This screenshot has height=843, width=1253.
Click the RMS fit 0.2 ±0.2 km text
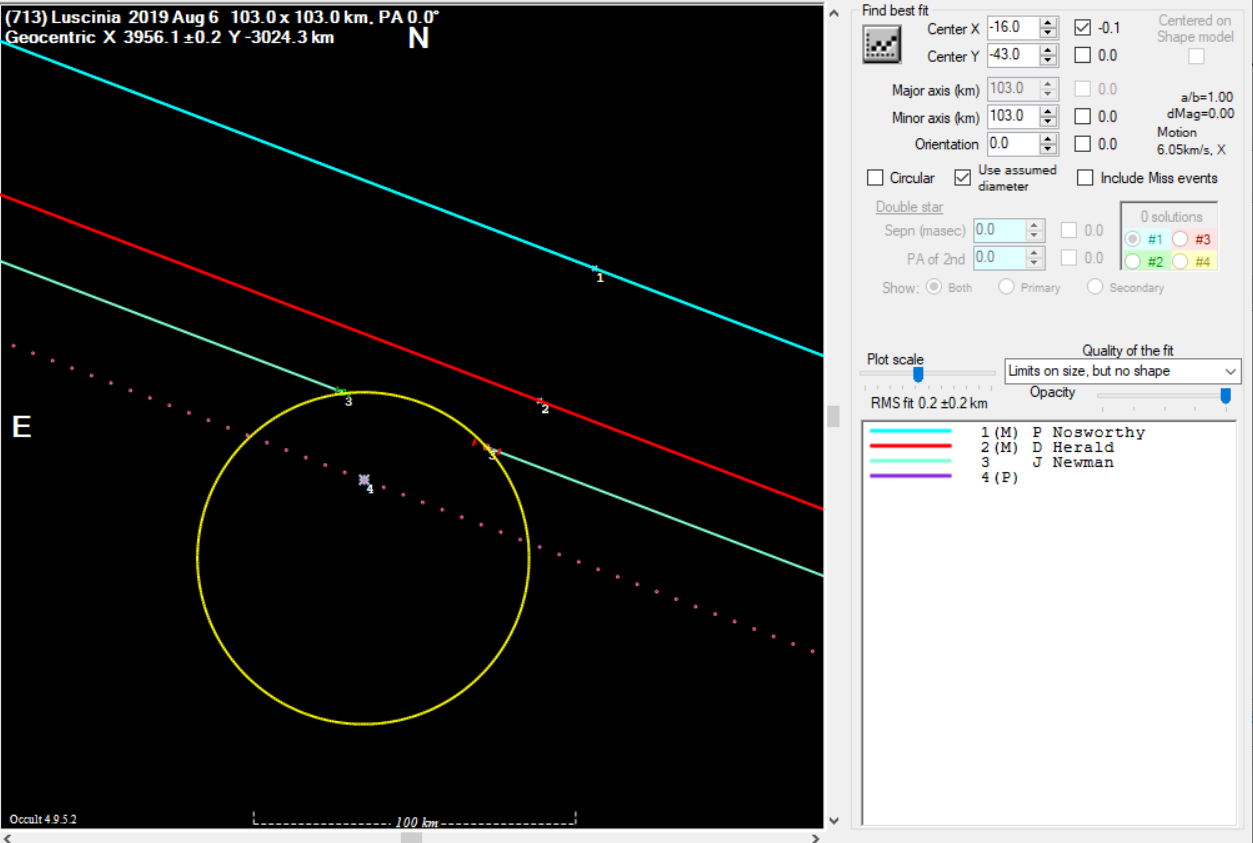pyautogui.click(x=930, y=403)
